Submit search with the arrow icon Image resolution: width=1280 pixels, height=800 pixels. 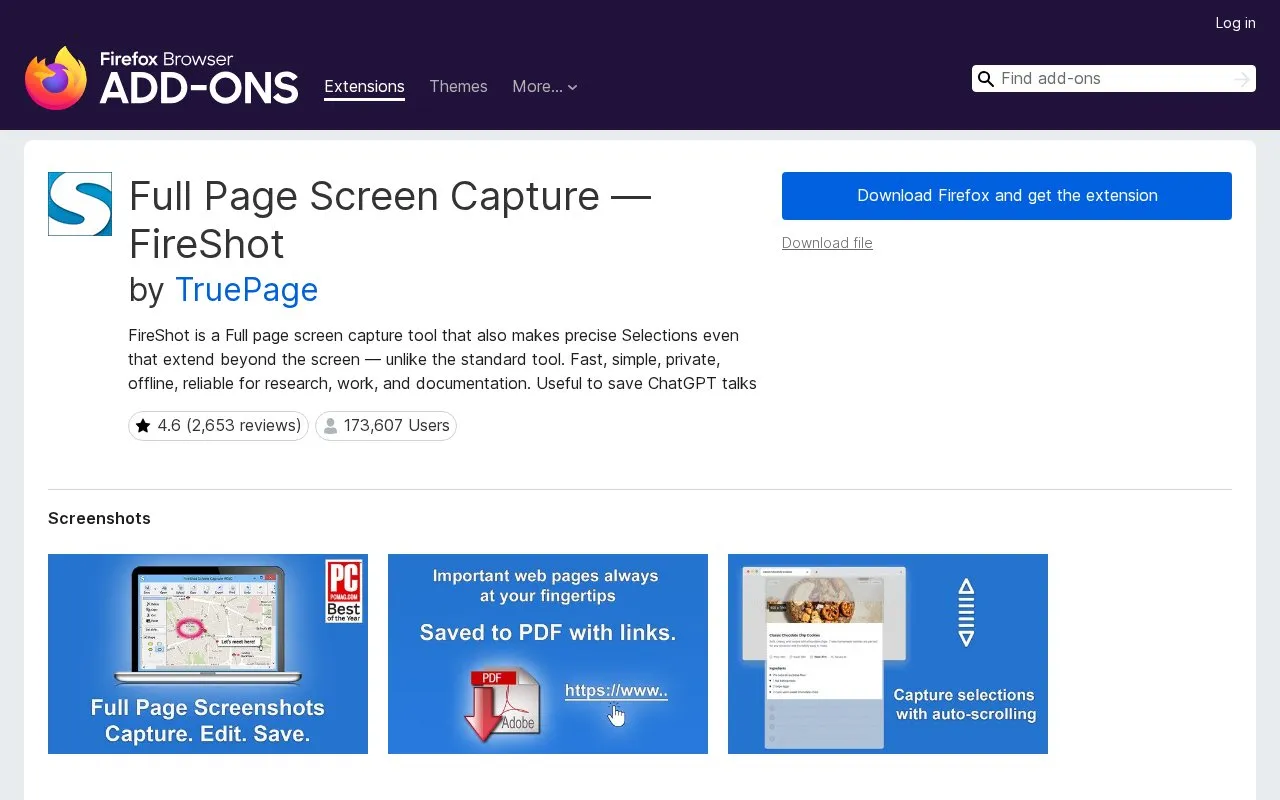pos(1242,79)
